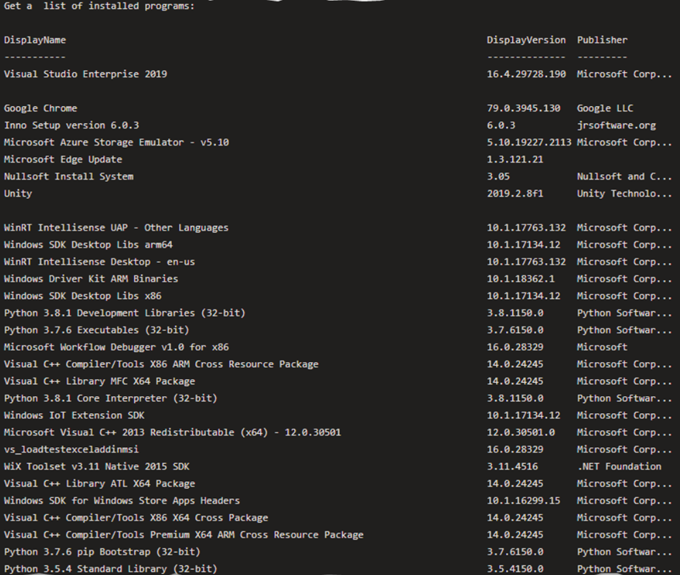Select the Google Chrome program name

pos(40,108)
